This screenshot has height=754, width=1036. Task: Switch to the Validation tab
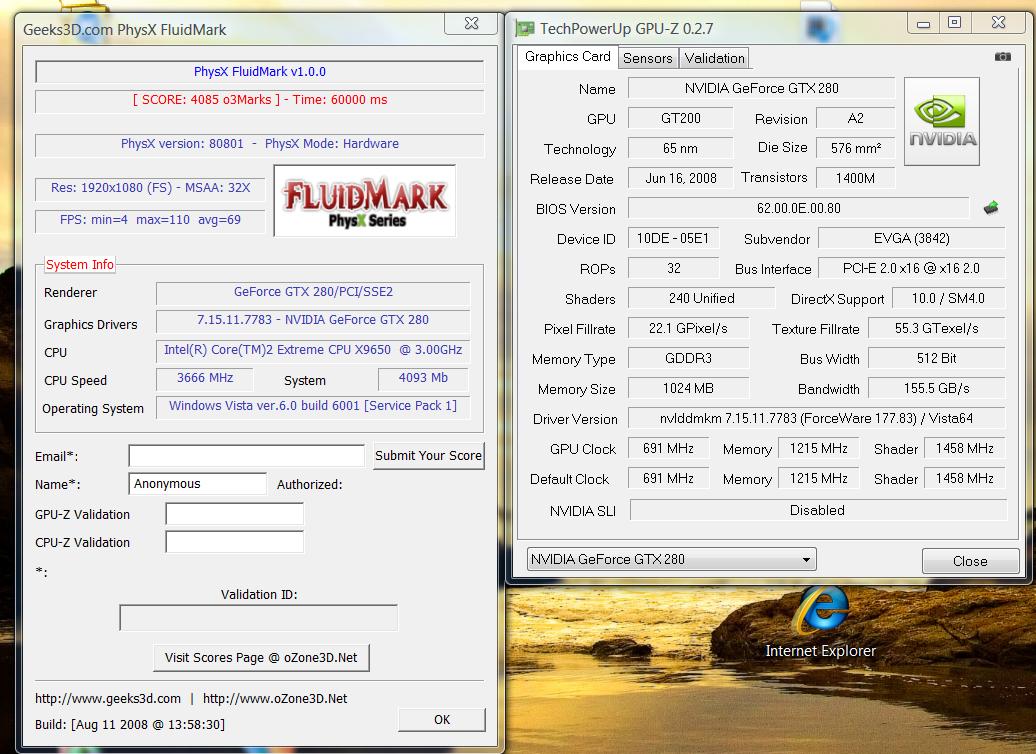point(714,58)
